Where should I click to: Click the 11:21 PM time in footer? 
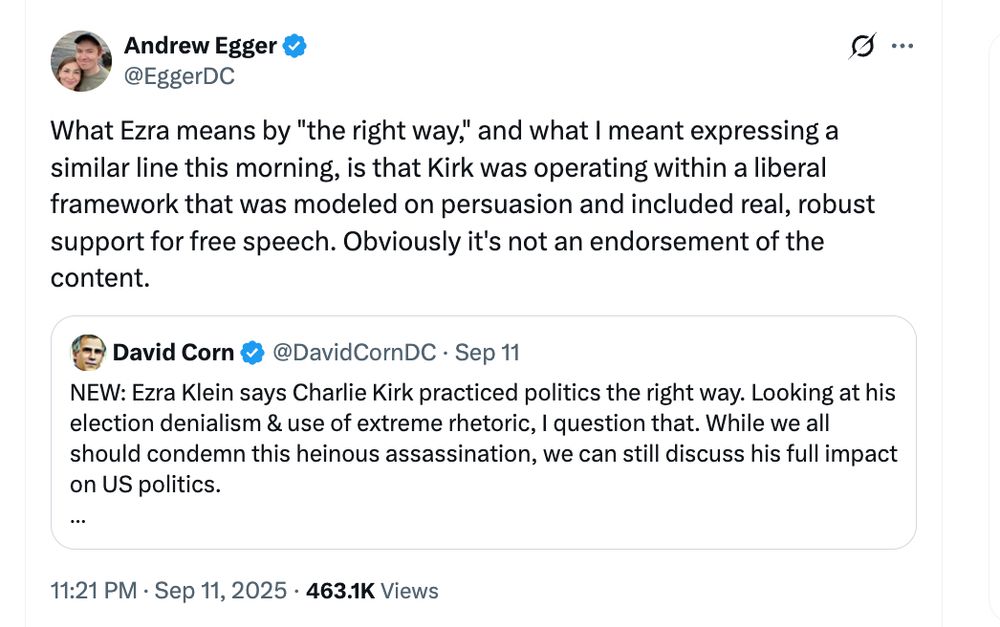93,591
